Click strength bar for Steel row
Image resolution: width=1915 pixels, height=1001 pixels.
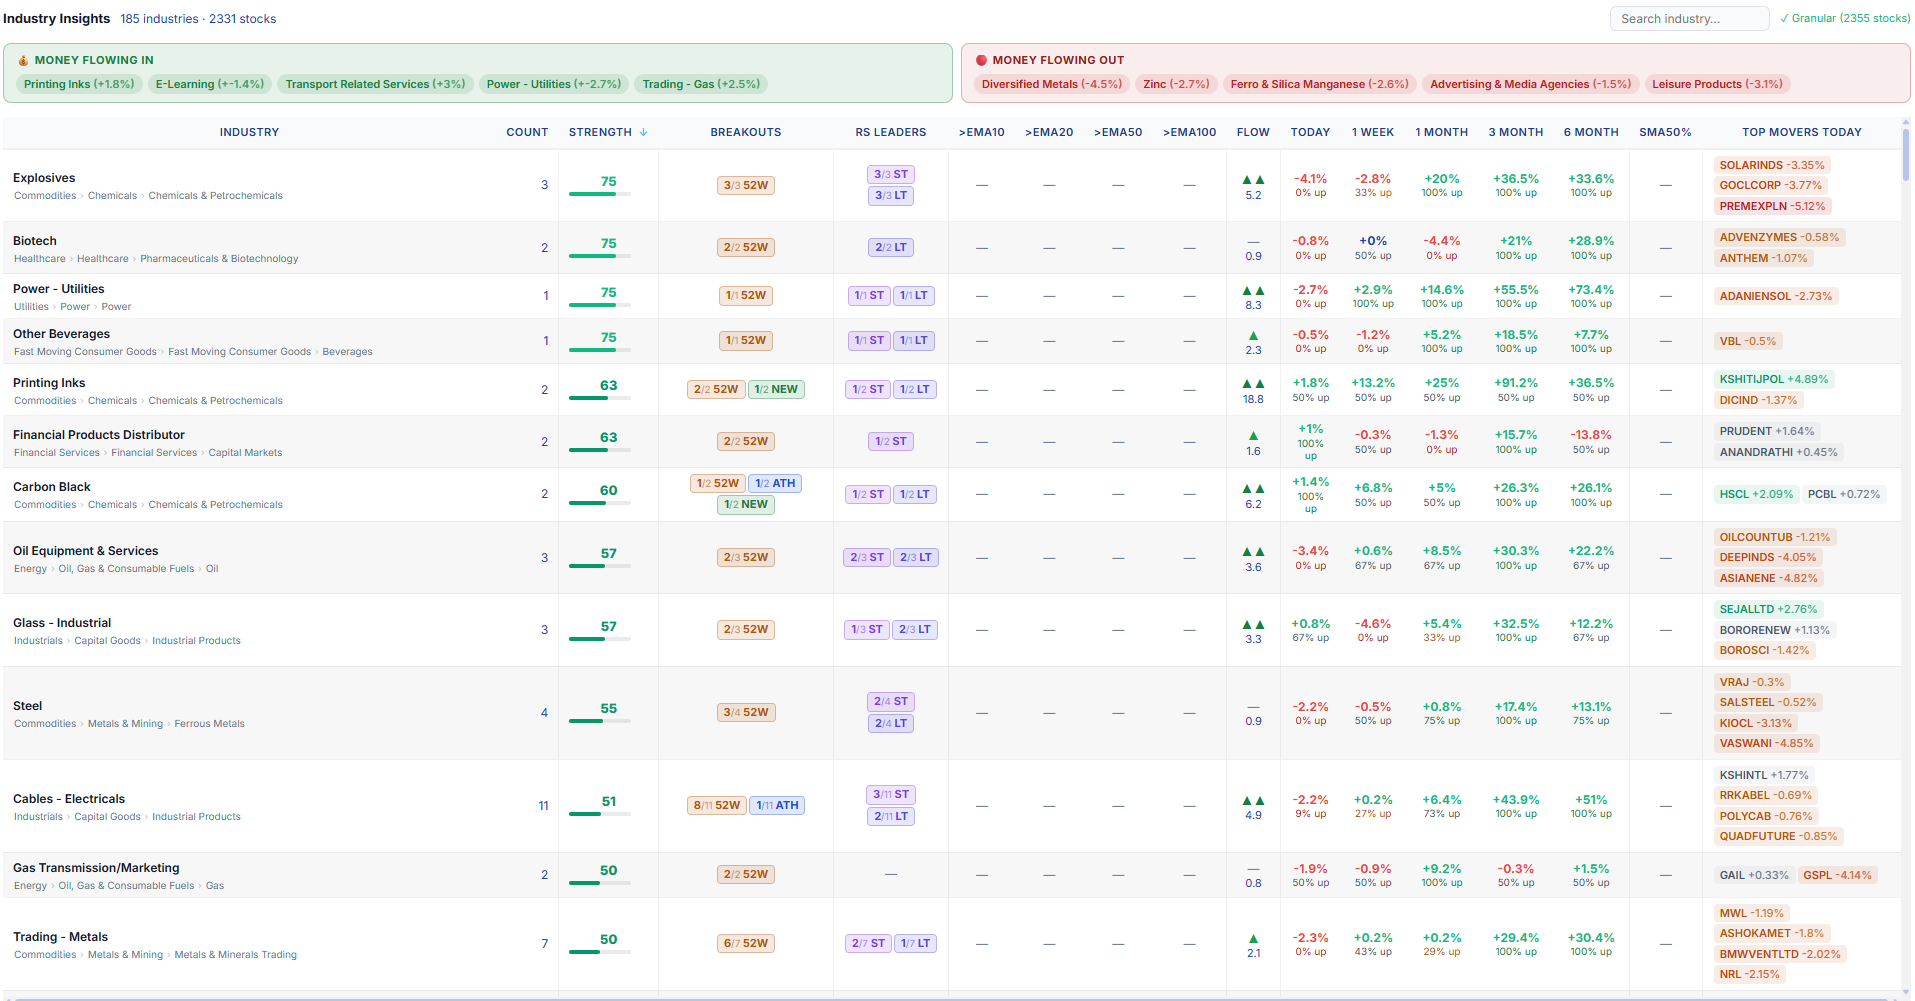(x=600, y=721)
